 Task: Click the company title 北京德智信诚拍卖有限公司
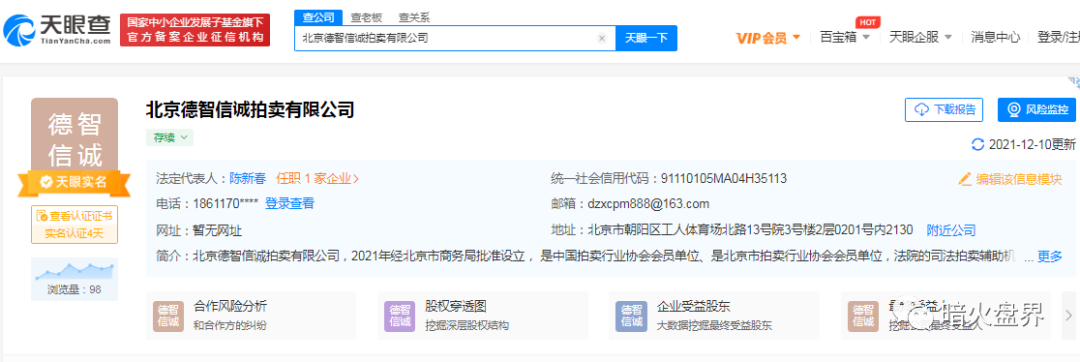point(250,109)
